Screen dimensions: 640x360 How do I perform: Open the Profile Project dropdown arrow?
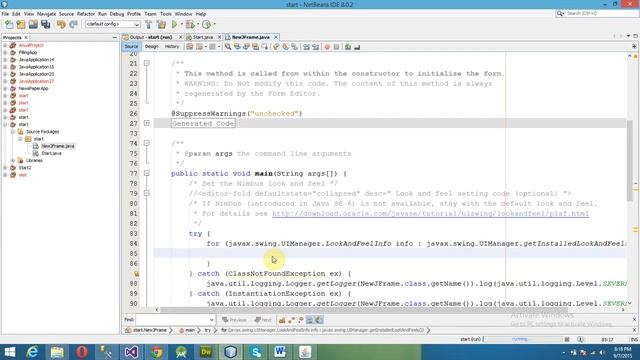214,24
